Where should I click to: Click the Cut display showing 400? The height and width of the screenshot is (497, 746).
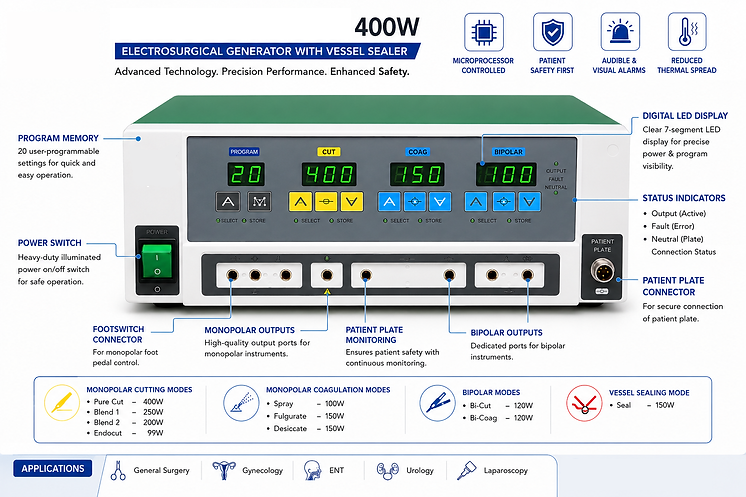click(x=329, y=175)
